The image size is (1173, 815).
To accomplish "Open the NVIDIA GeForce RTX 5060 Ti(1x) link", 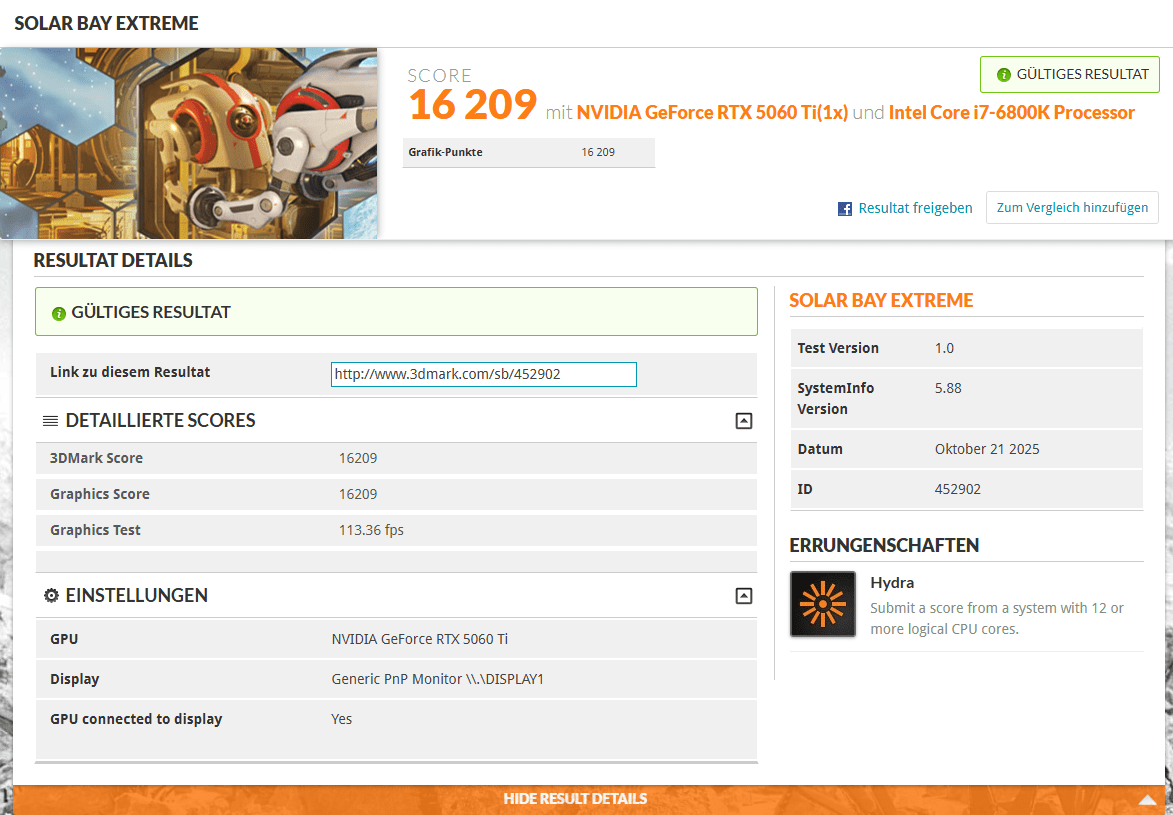I will tap(712, 112).
